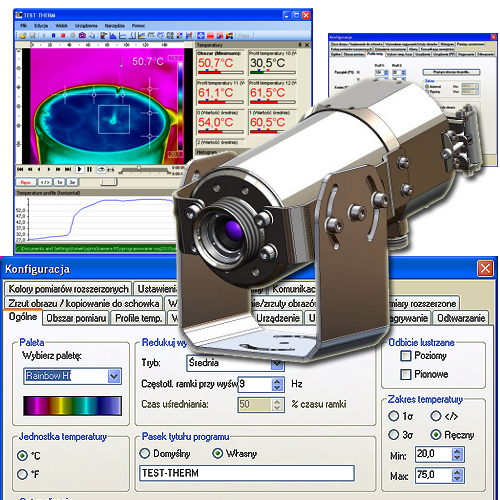Click the red stop recording icon

(63, 35)
